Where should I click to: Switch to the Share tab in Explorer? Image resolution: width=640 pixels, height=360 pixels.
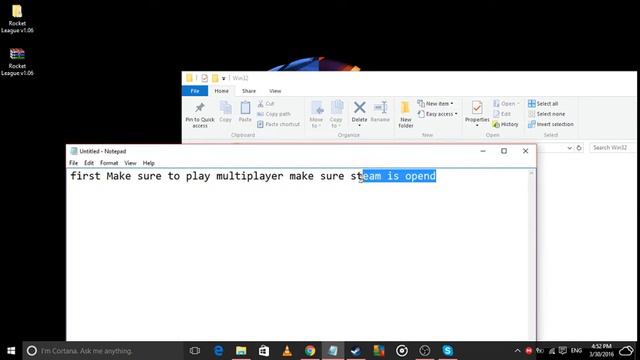[x=249, y=91]
